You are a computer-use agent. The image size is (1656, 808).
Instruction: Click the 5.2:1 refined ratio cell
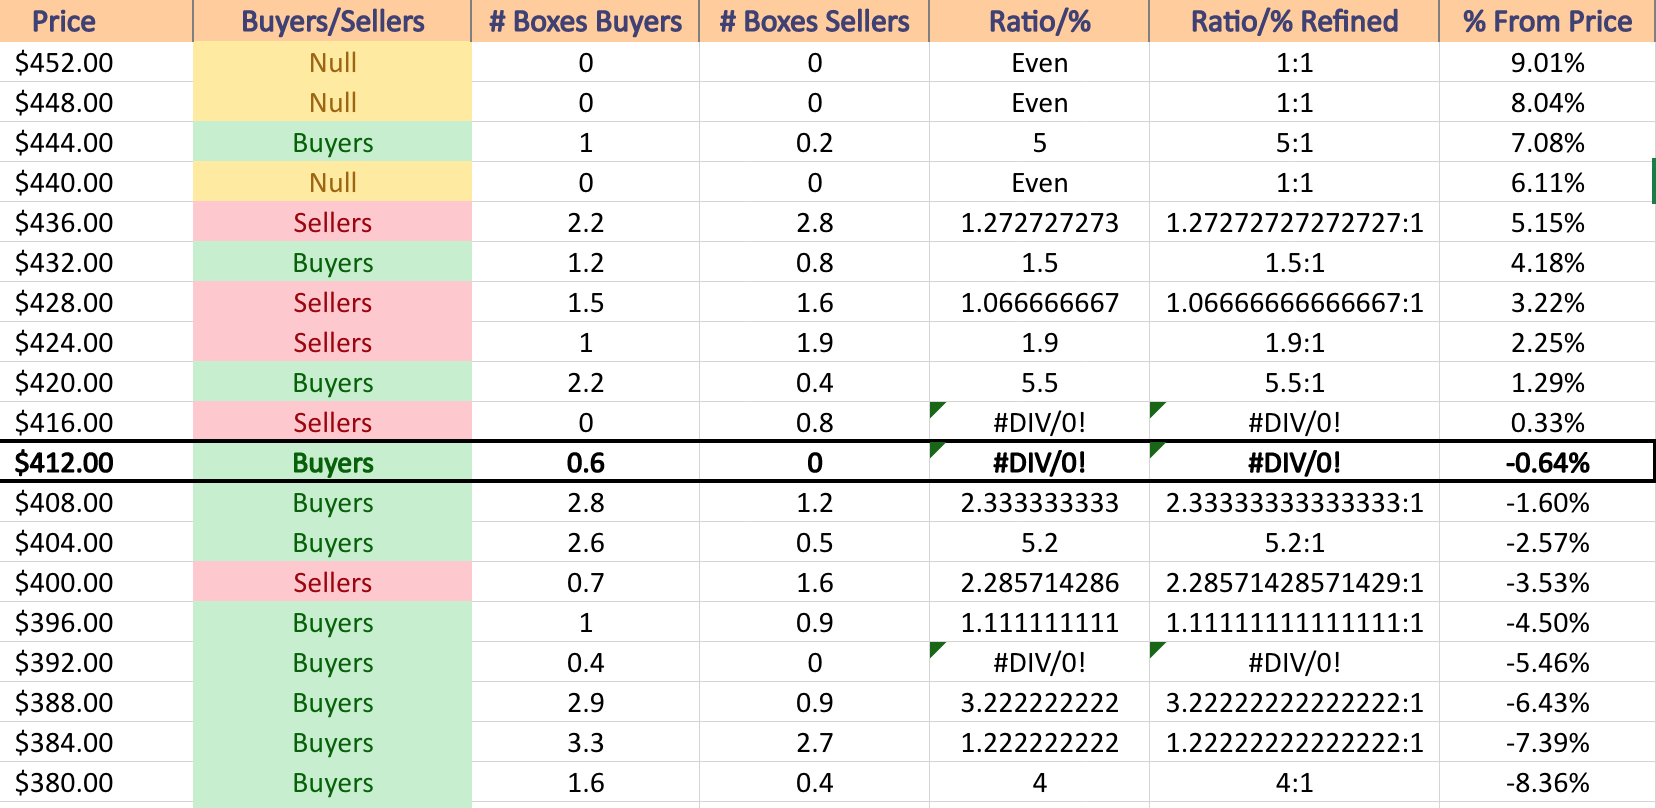pos(1294,542)
